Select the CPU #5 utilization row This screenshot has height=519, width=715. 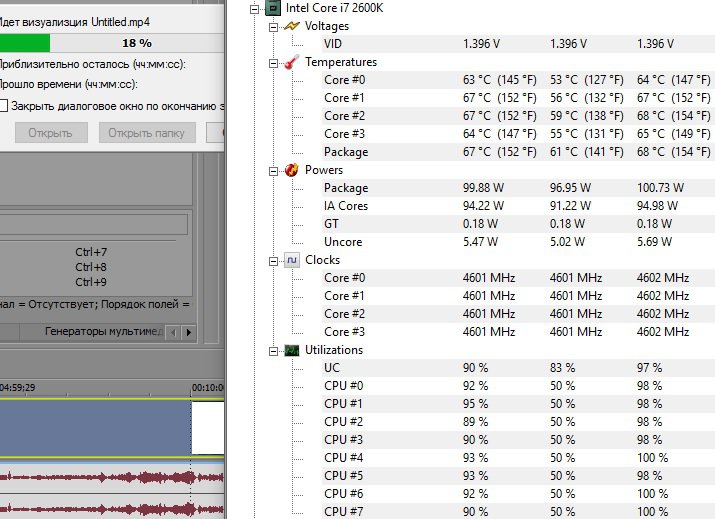(519, 476)
